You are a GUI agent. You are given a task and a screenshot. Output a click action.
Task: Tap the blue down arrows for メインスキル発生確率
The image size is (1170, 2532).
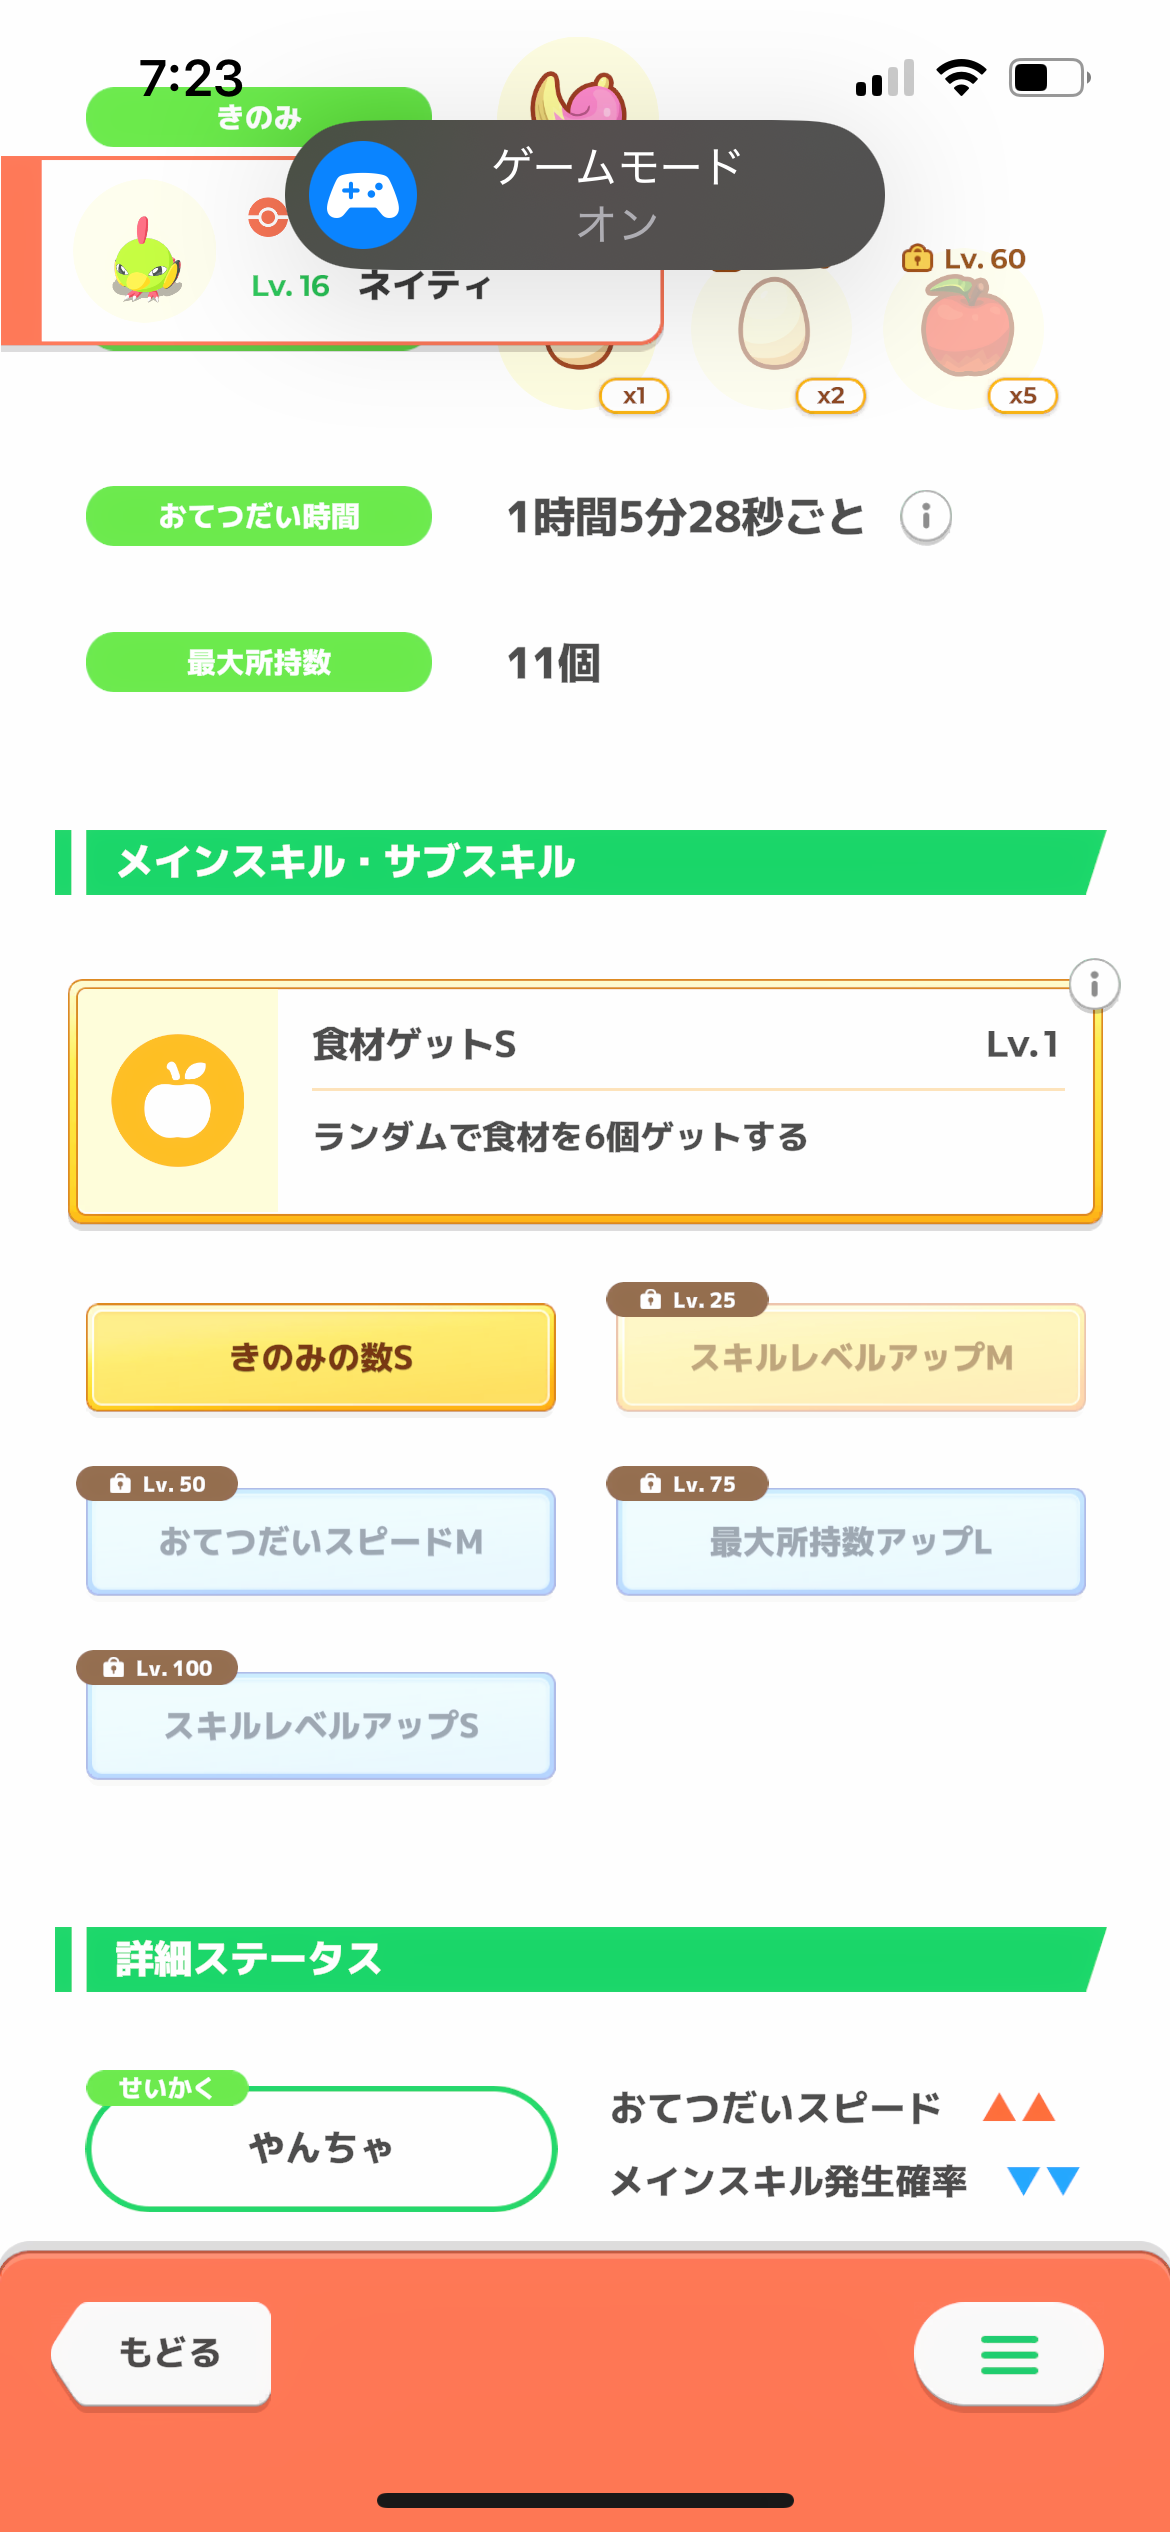click(x=1043, y=2180)
